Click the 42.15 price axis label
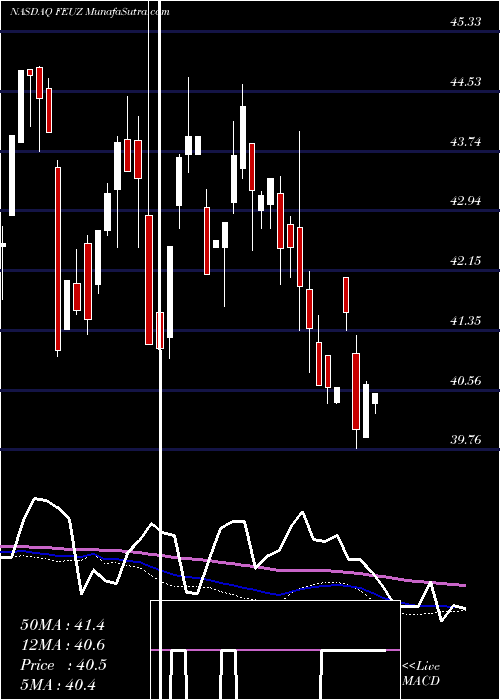 click(466, 261)
